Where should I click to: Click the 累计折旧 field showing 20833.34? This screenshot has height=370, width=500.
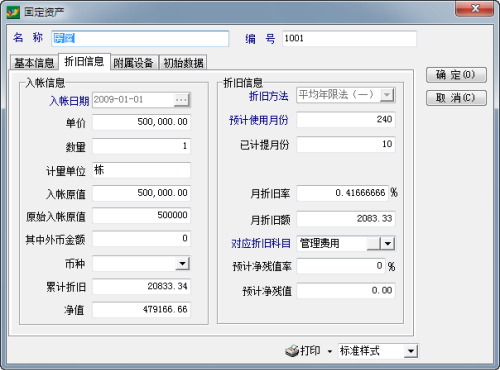pos(141,286)
